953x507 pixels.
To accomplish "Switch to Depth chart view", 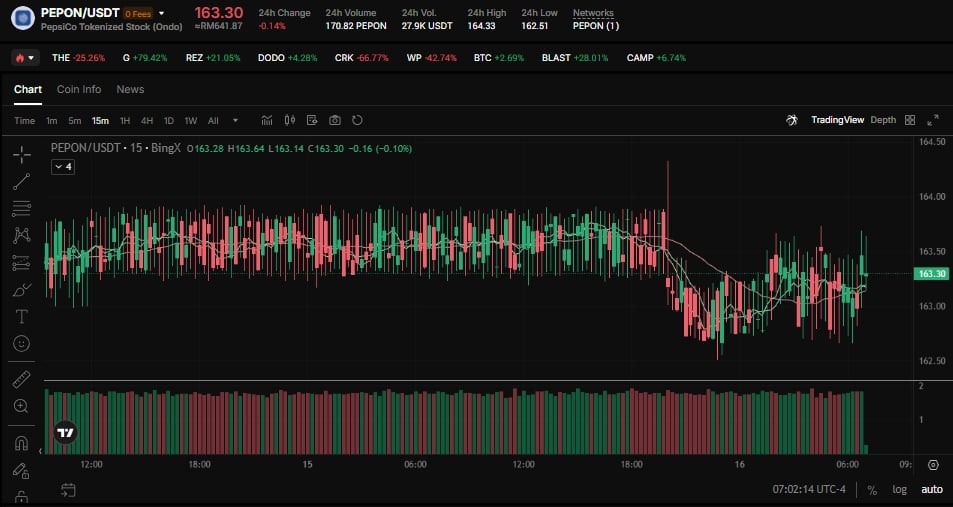I will pyautogui.click(x=883, y=120).
